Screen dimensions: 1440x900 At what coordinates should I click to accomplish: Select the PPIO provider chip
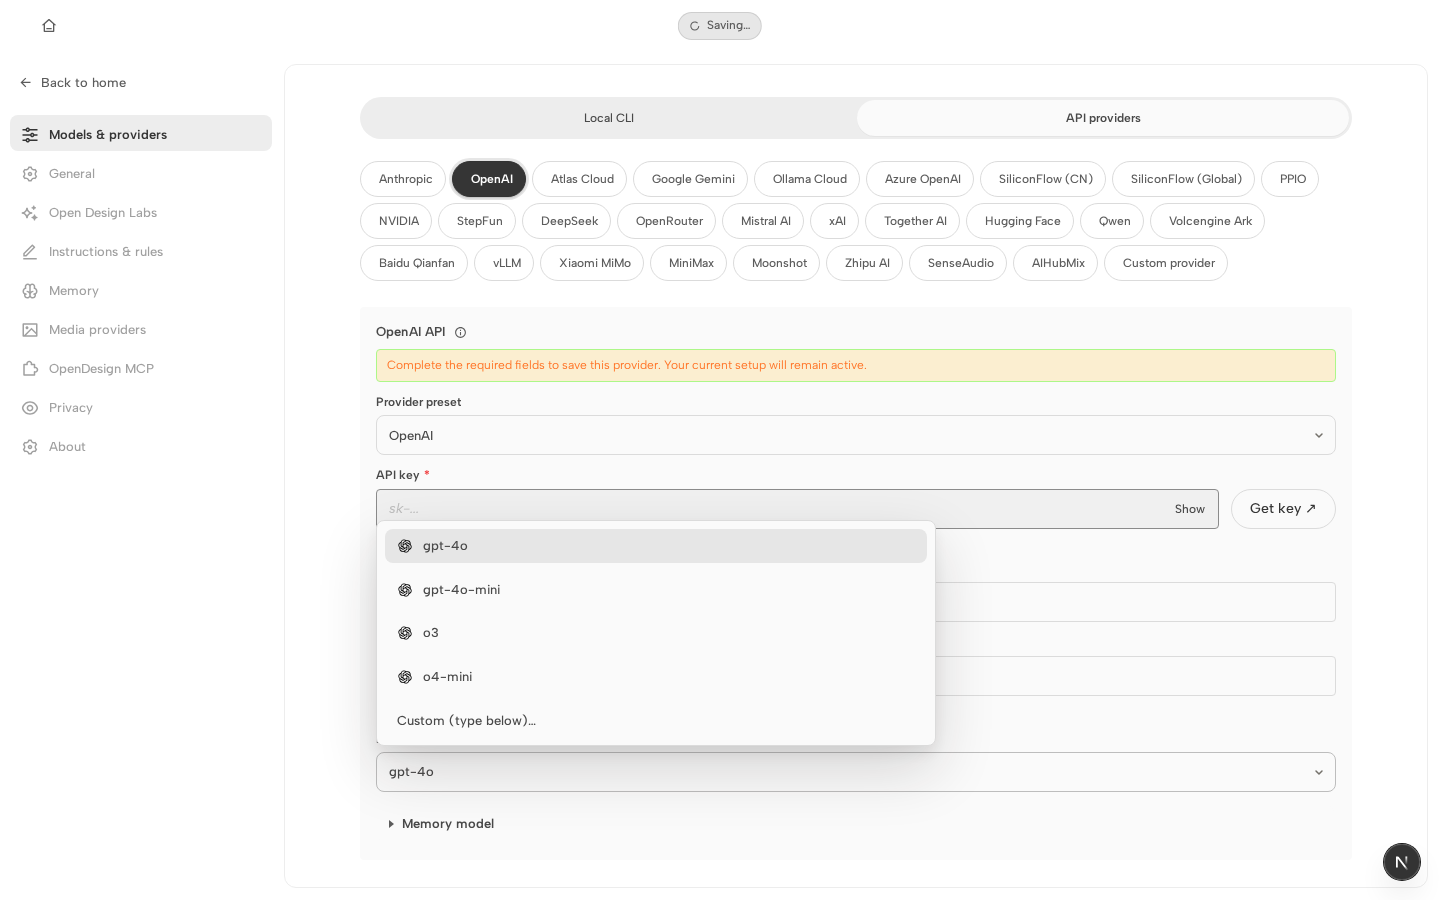click(1290, 179)
